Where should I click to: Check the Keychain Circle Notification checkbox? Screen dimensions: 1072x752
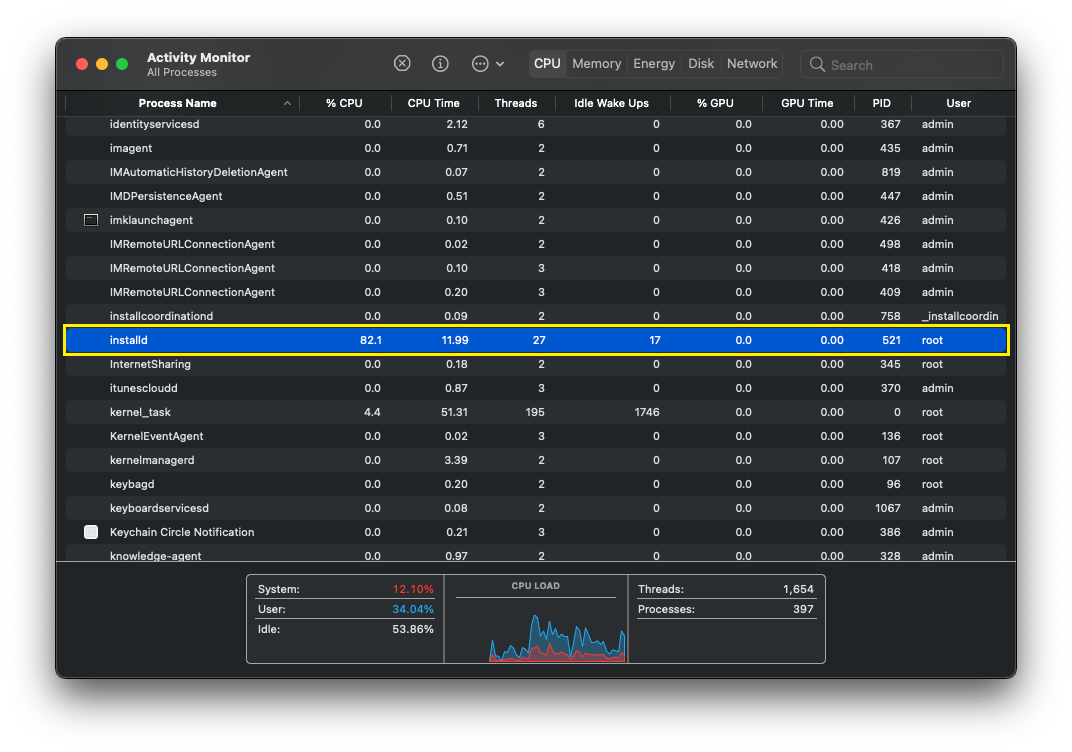[91, 532]
